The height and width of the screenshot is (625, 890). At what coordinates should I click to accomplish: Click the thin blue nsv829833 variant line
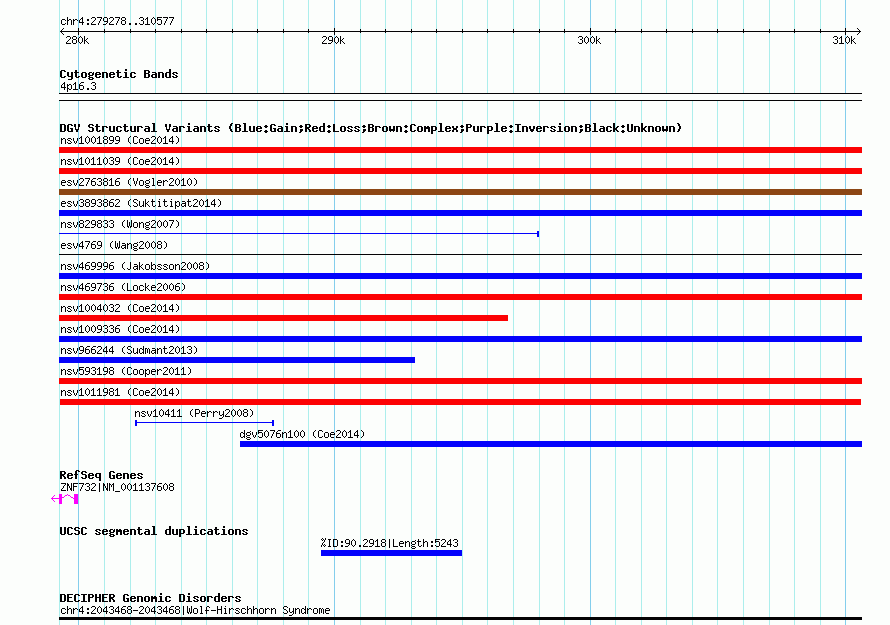(299, 233)
